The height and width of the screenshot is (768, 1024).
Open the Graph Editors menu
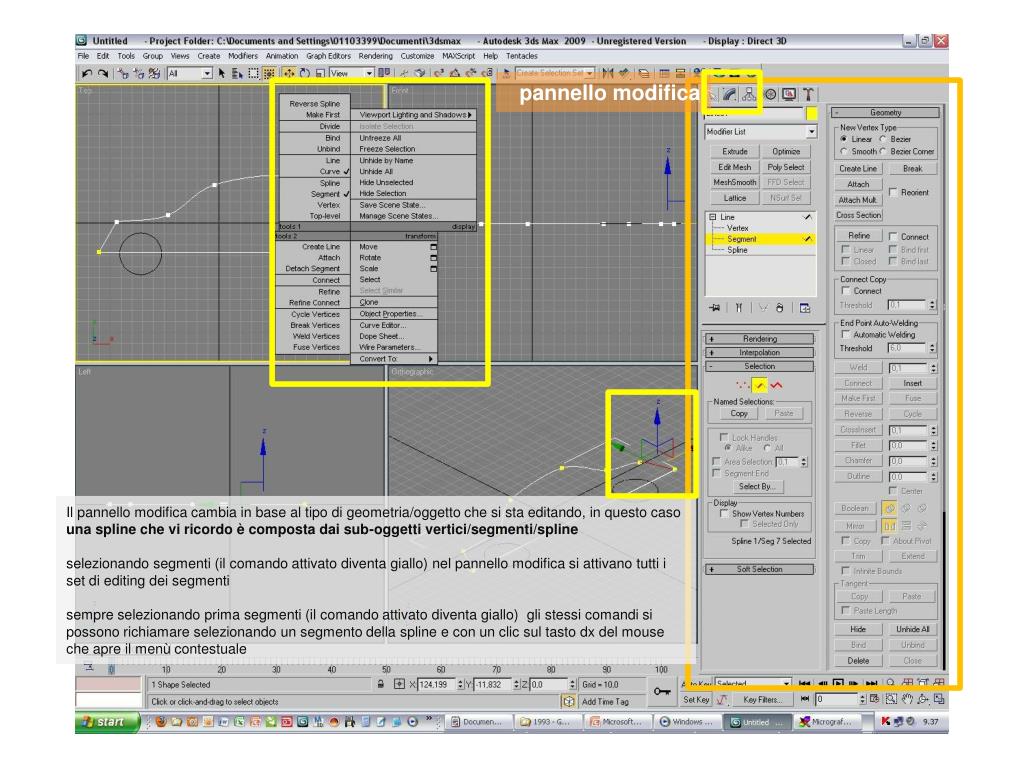click(328, 56)
